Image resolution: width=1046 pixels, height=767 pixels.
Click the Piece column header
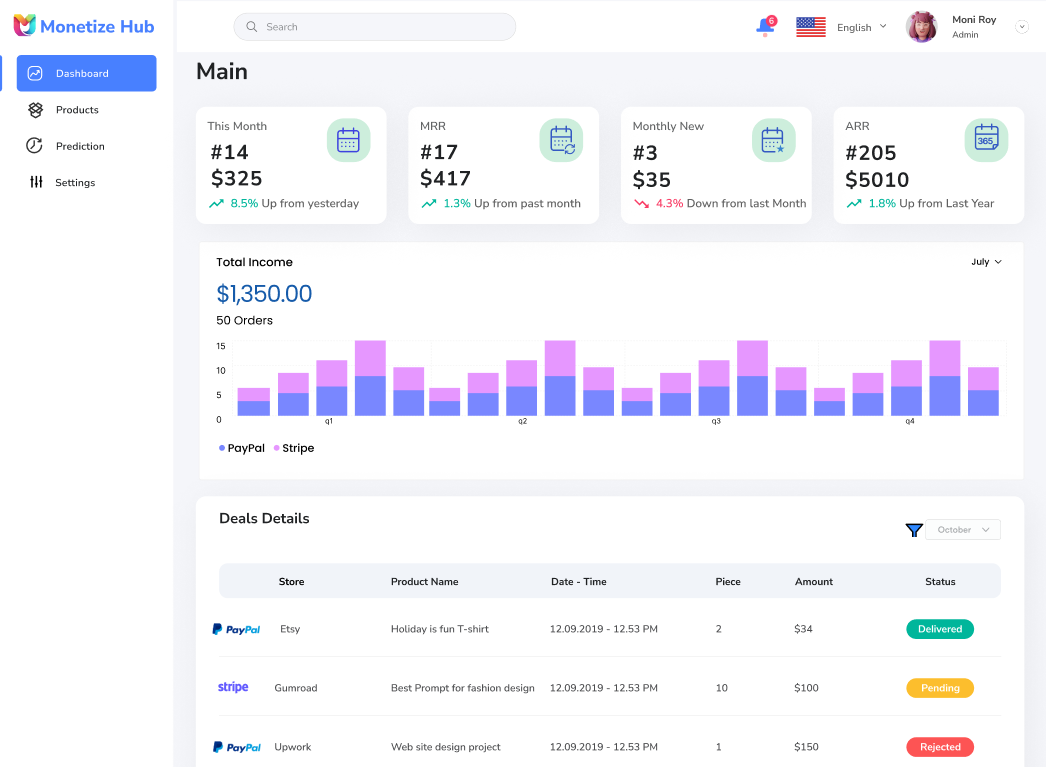pos(728,582)
